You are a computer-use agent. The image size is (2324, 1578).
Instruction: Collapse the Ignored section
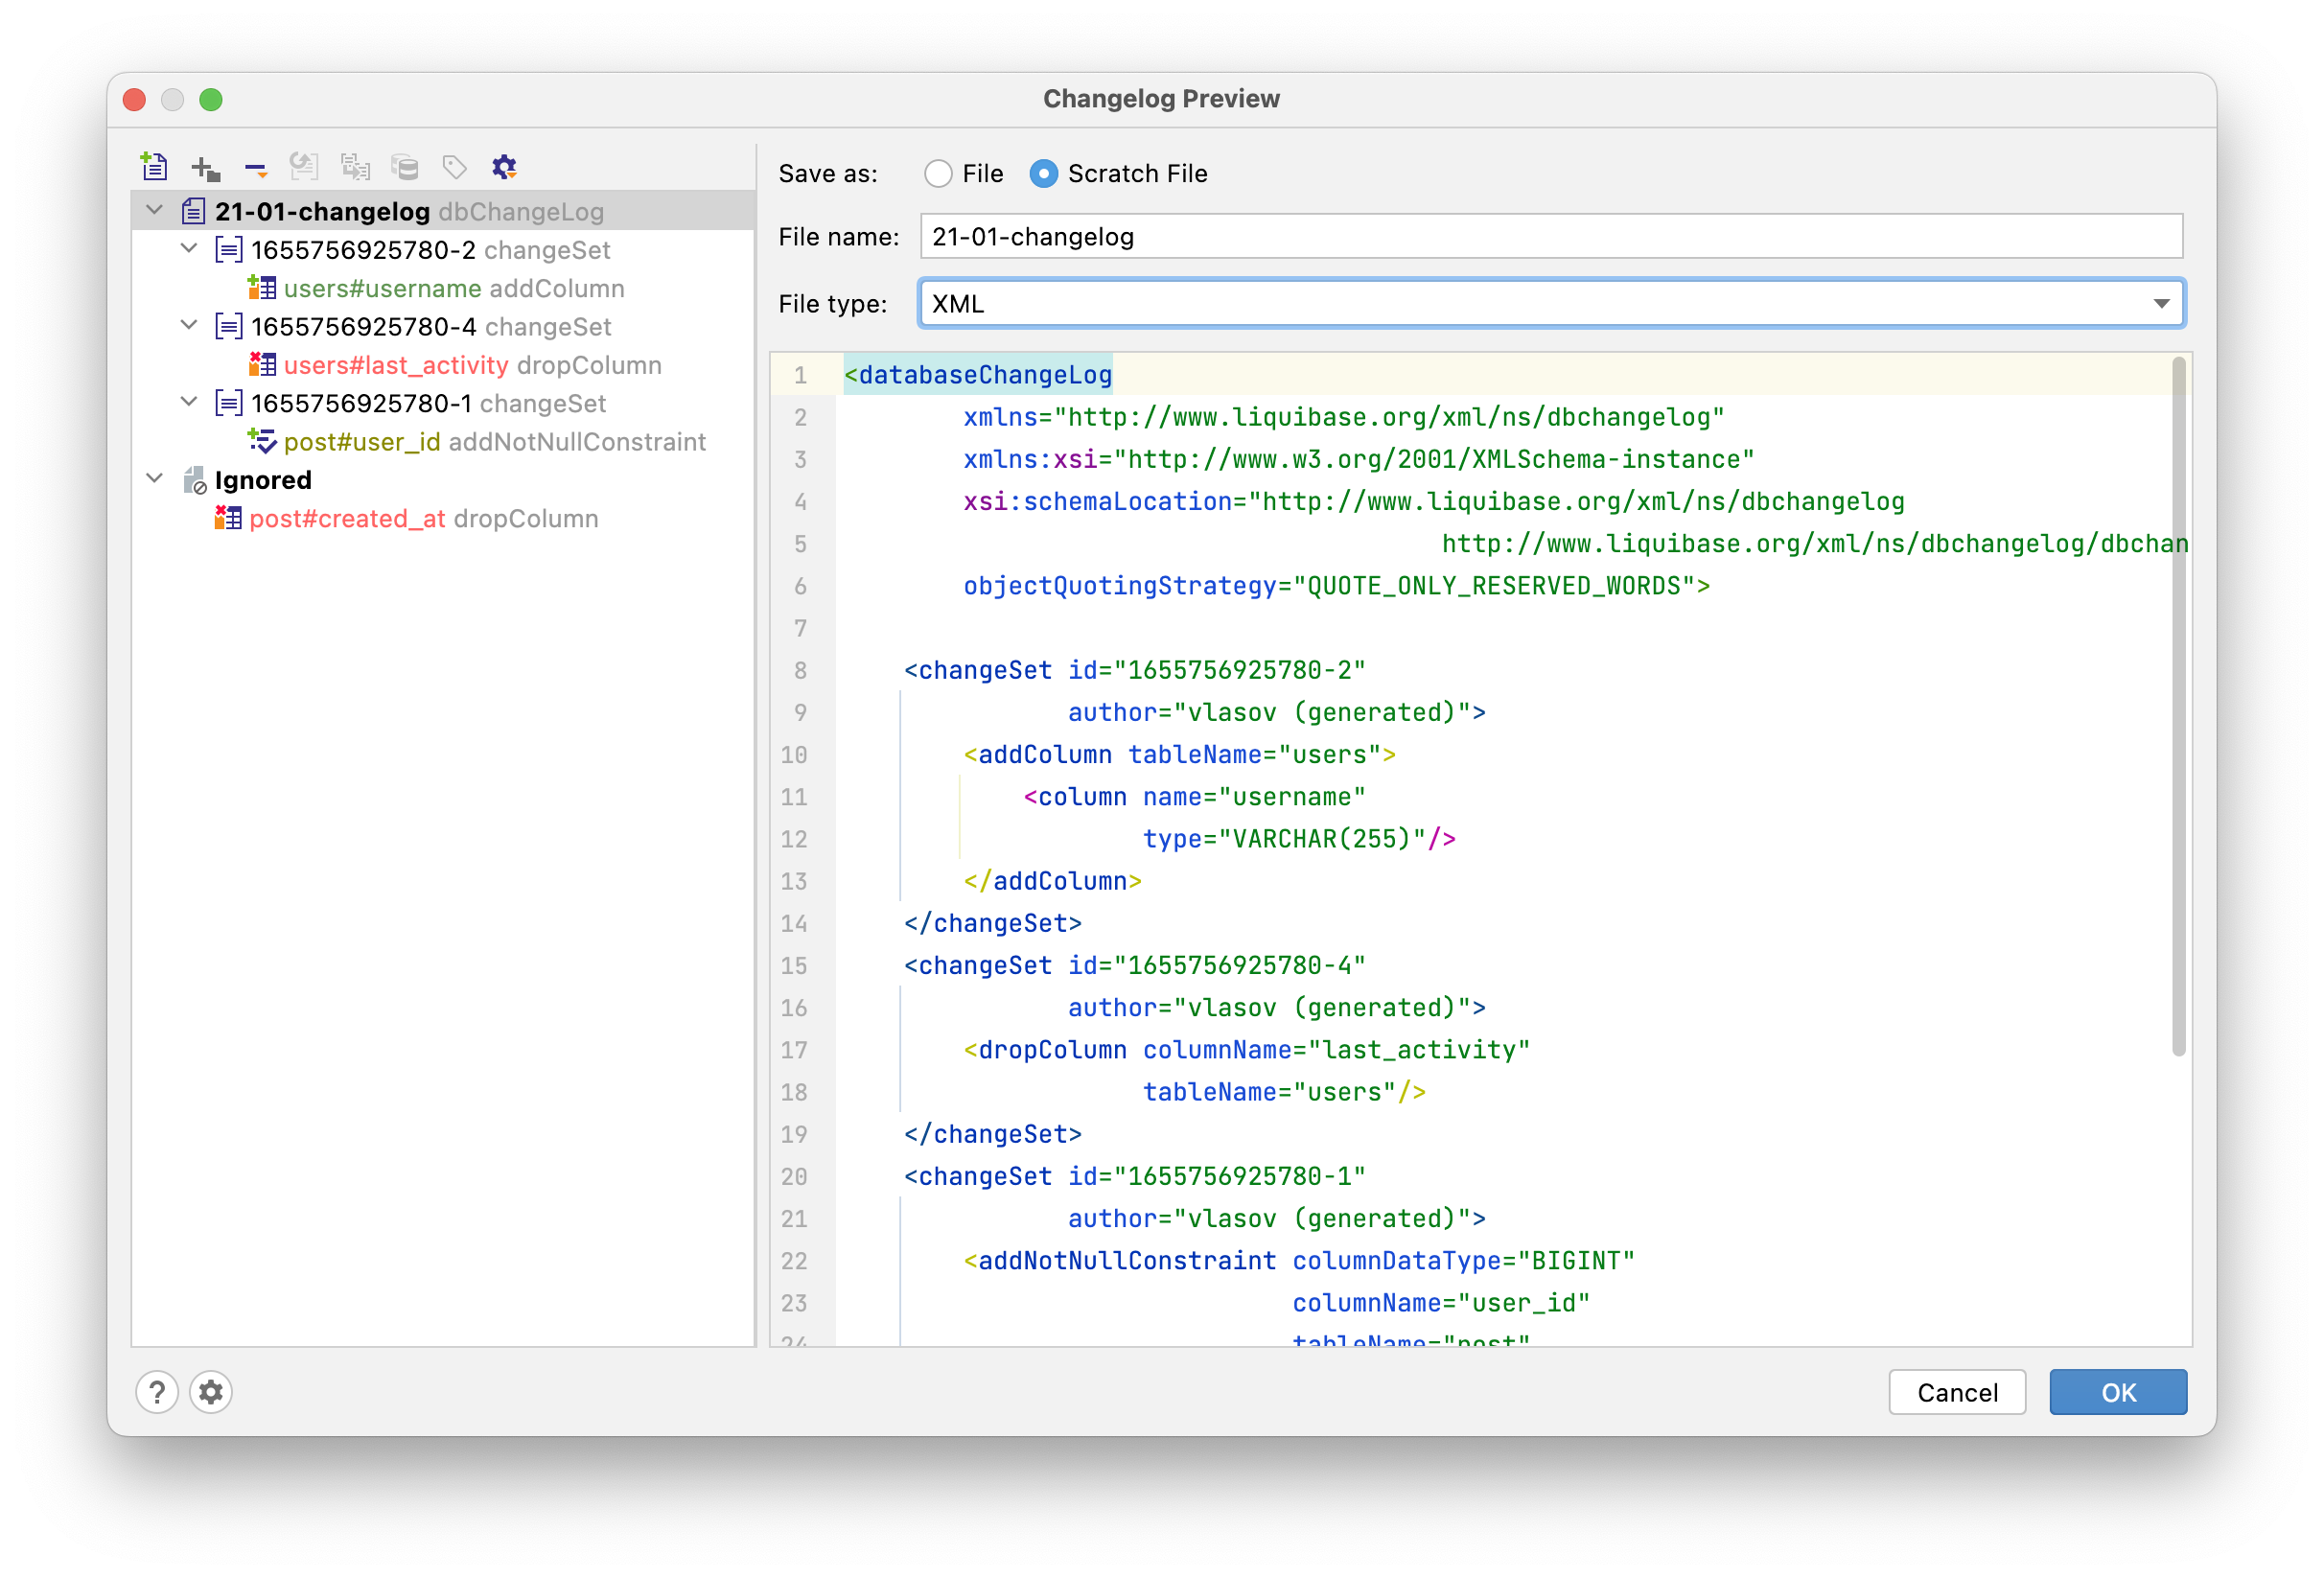(154, 478)
